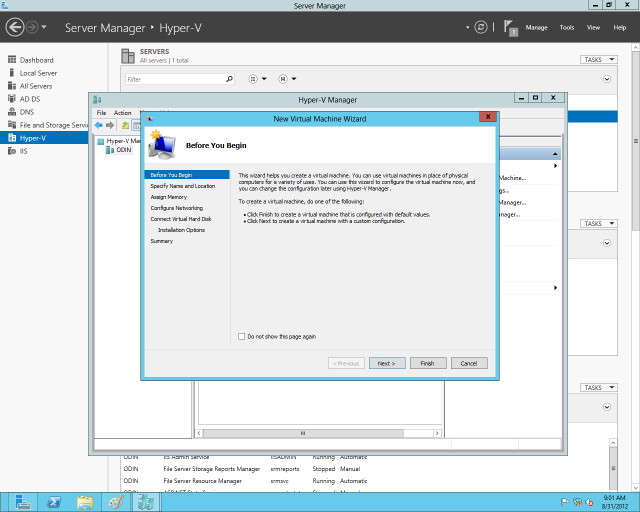Refresh Server Manager with the circular arrows icon
640x512 pixels.
point(481,27)
